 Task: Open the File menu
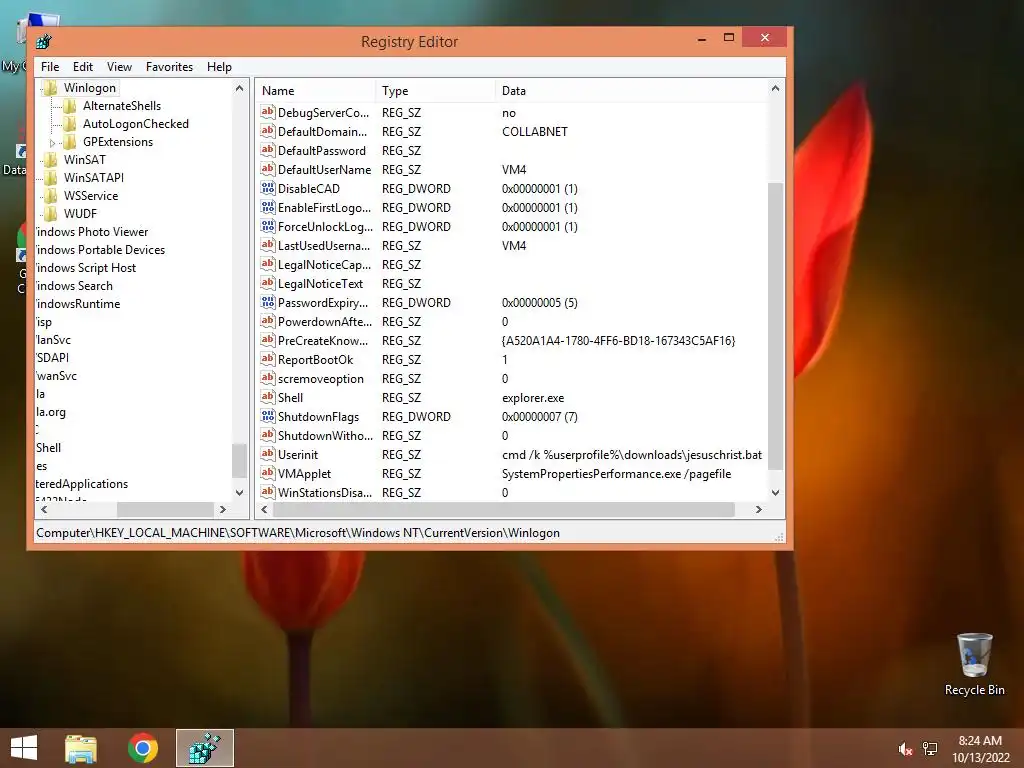[x=50, y=67]
